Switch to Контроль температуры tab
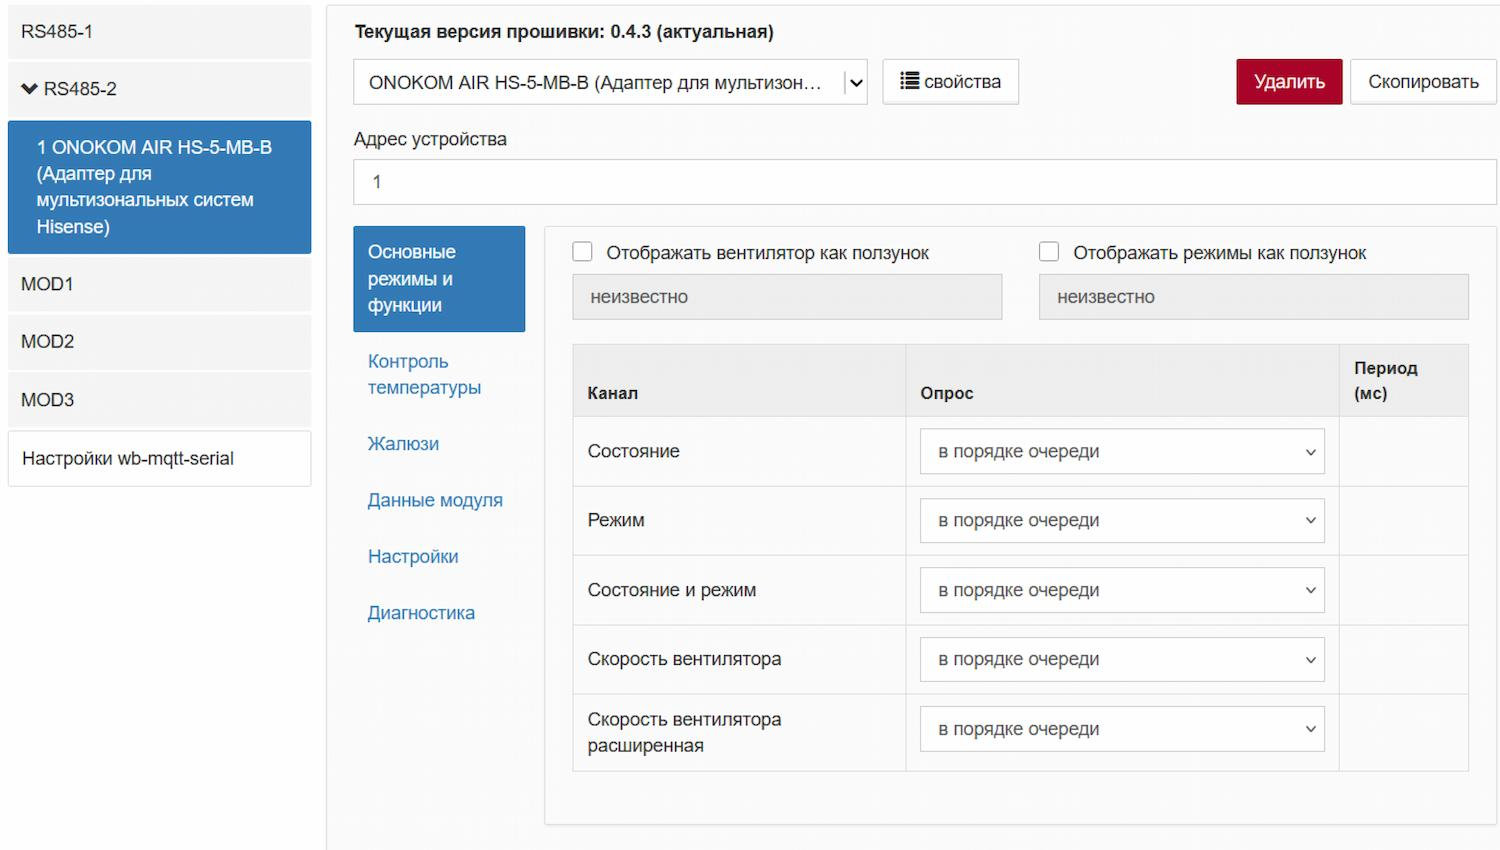The image size is (1500, 850). 424,374
